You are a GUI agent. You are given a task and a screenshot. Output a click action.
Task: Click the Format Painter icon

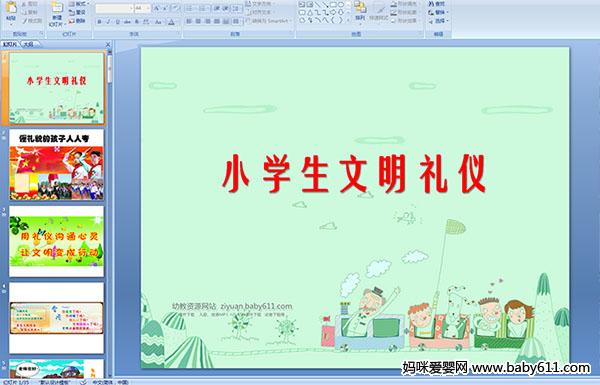(x=32, y=21)
